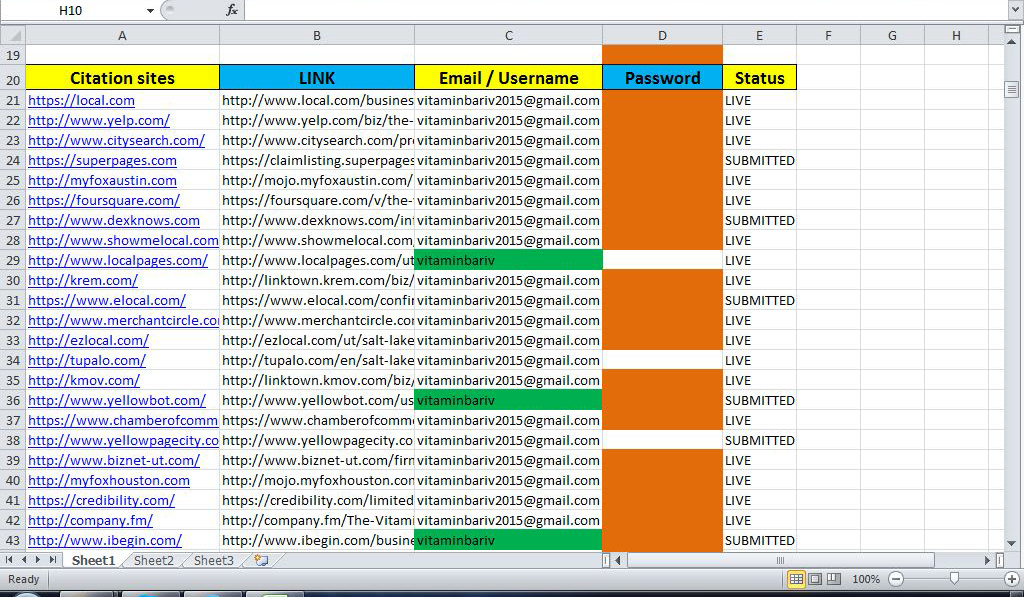This screenshot has width=1024, height=597.
Task: Click into the formula bar input
Action: (x=626, y=10)
